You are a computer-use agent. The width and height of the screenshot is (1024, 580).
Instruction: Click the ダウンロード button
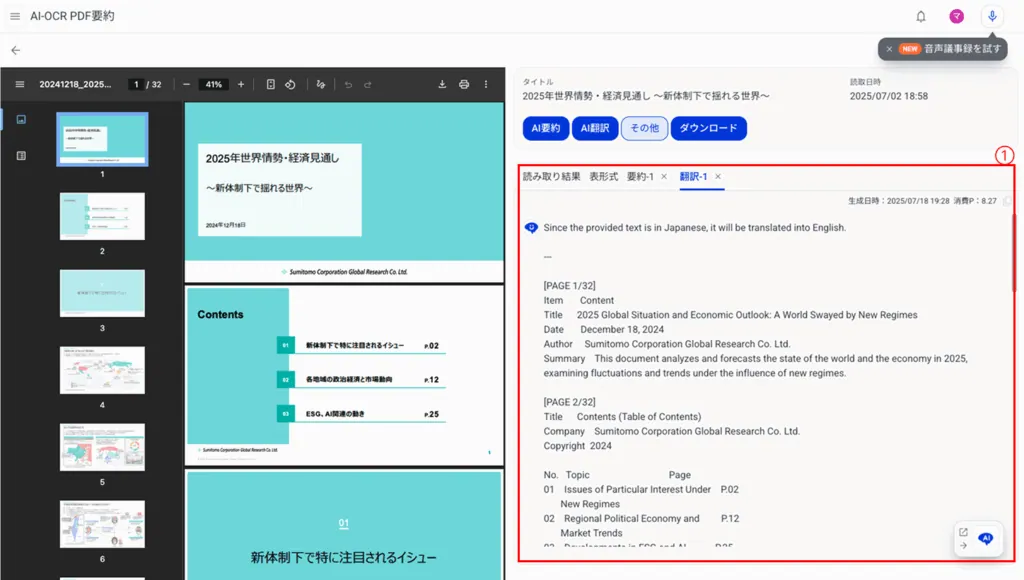[709, 128]
